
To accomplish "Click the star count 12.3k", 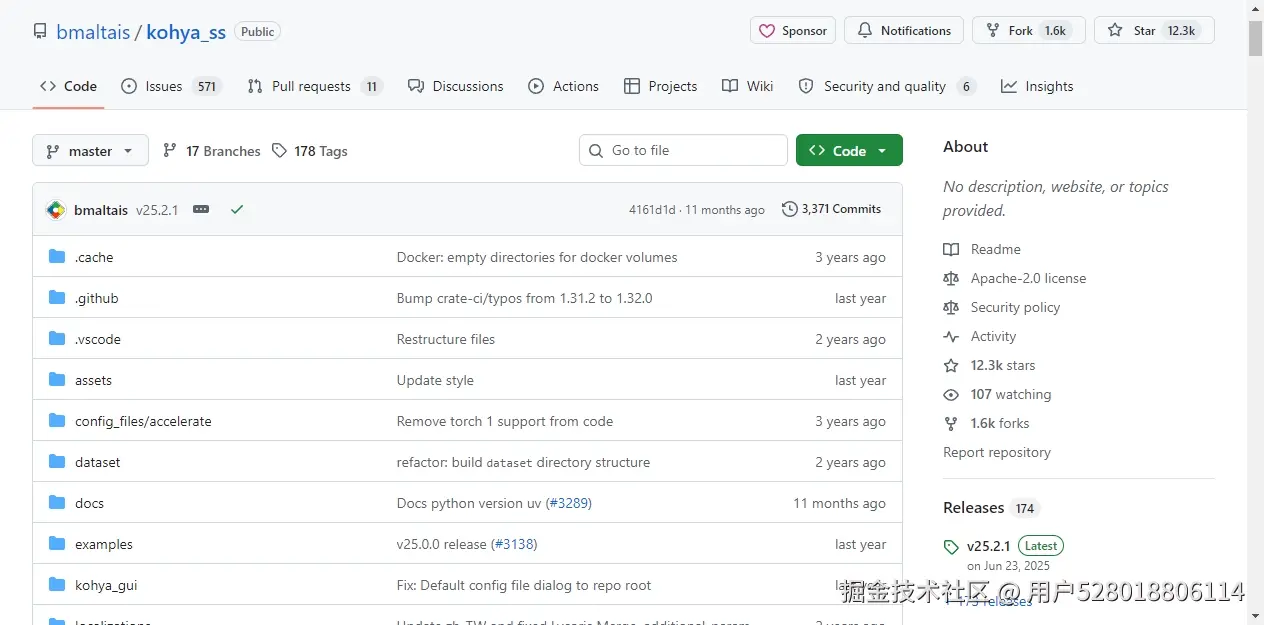I will pyautogui.click(x=1181, y=31).
